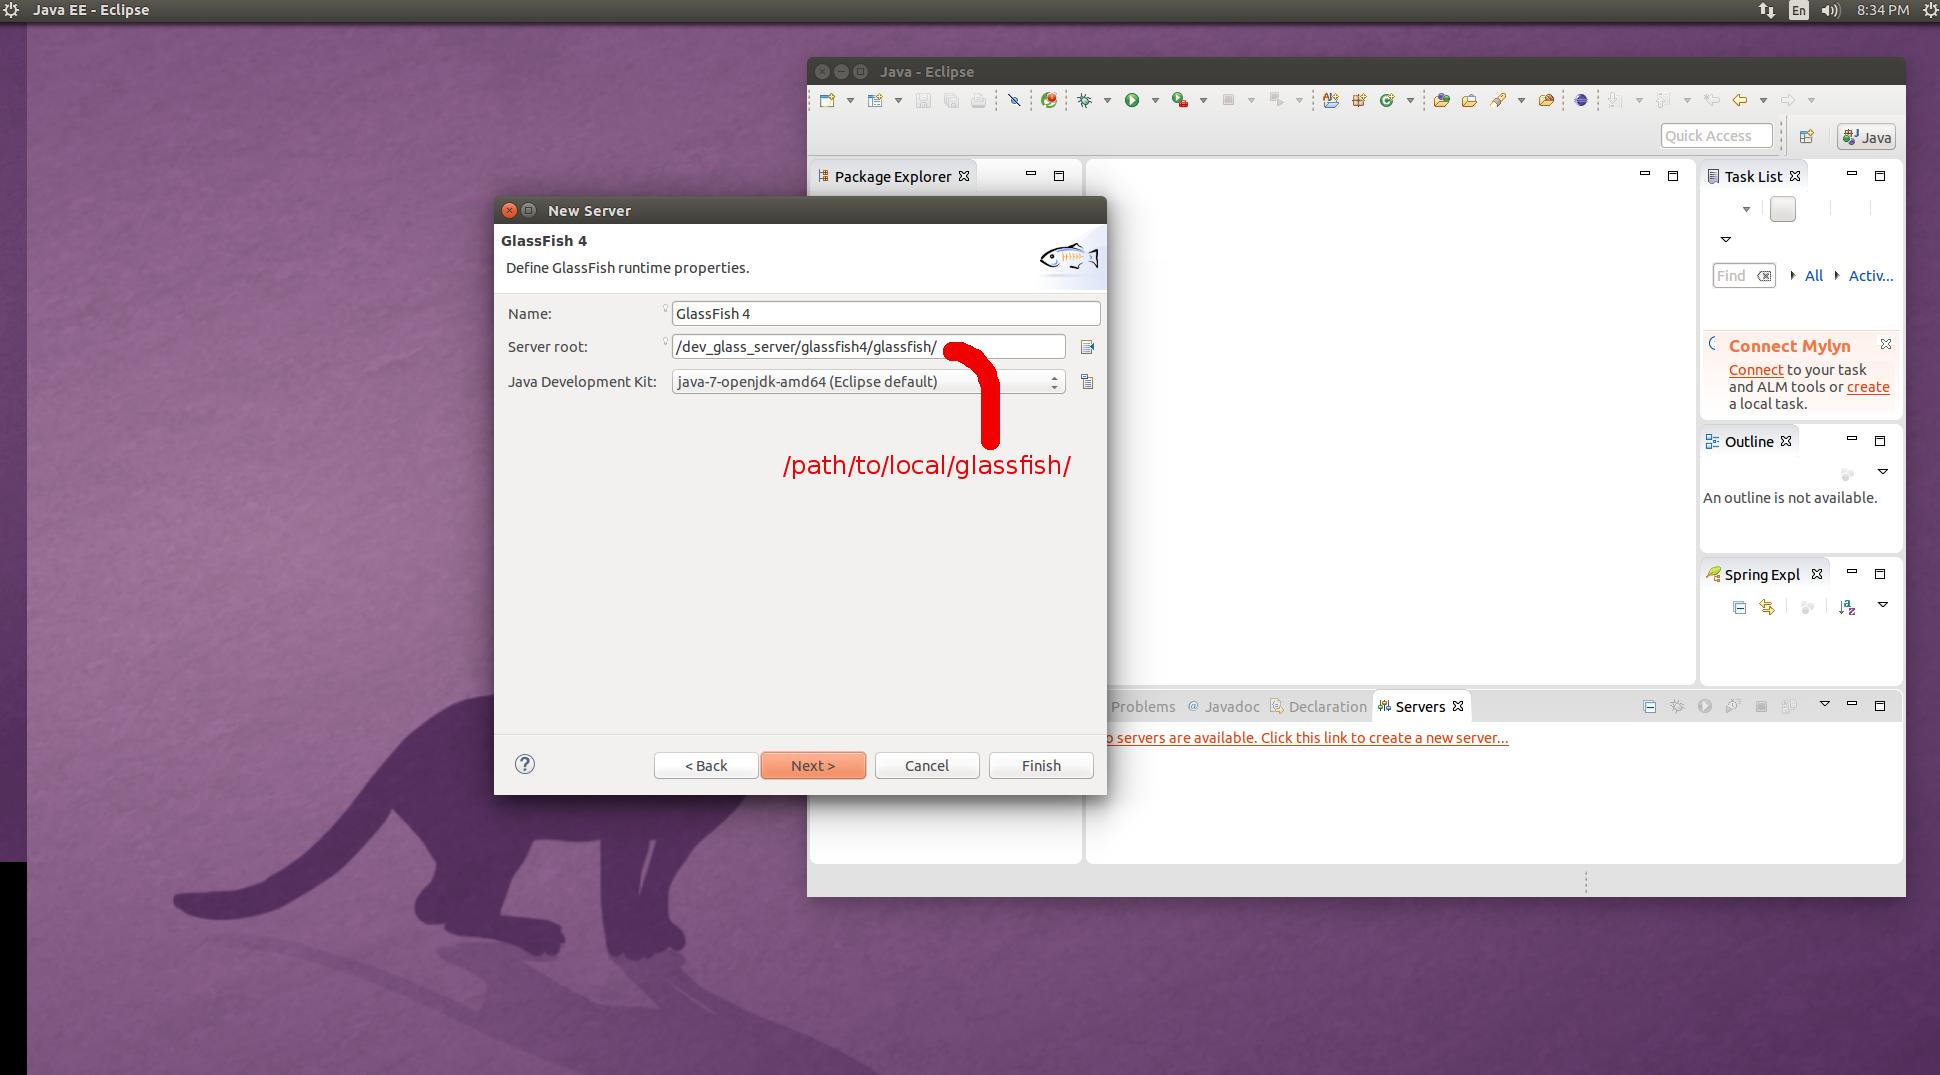Expand the All filter arrow in Task List
The width and height of the screenshot is (1940, 1075).
(x=1793, y=276)
